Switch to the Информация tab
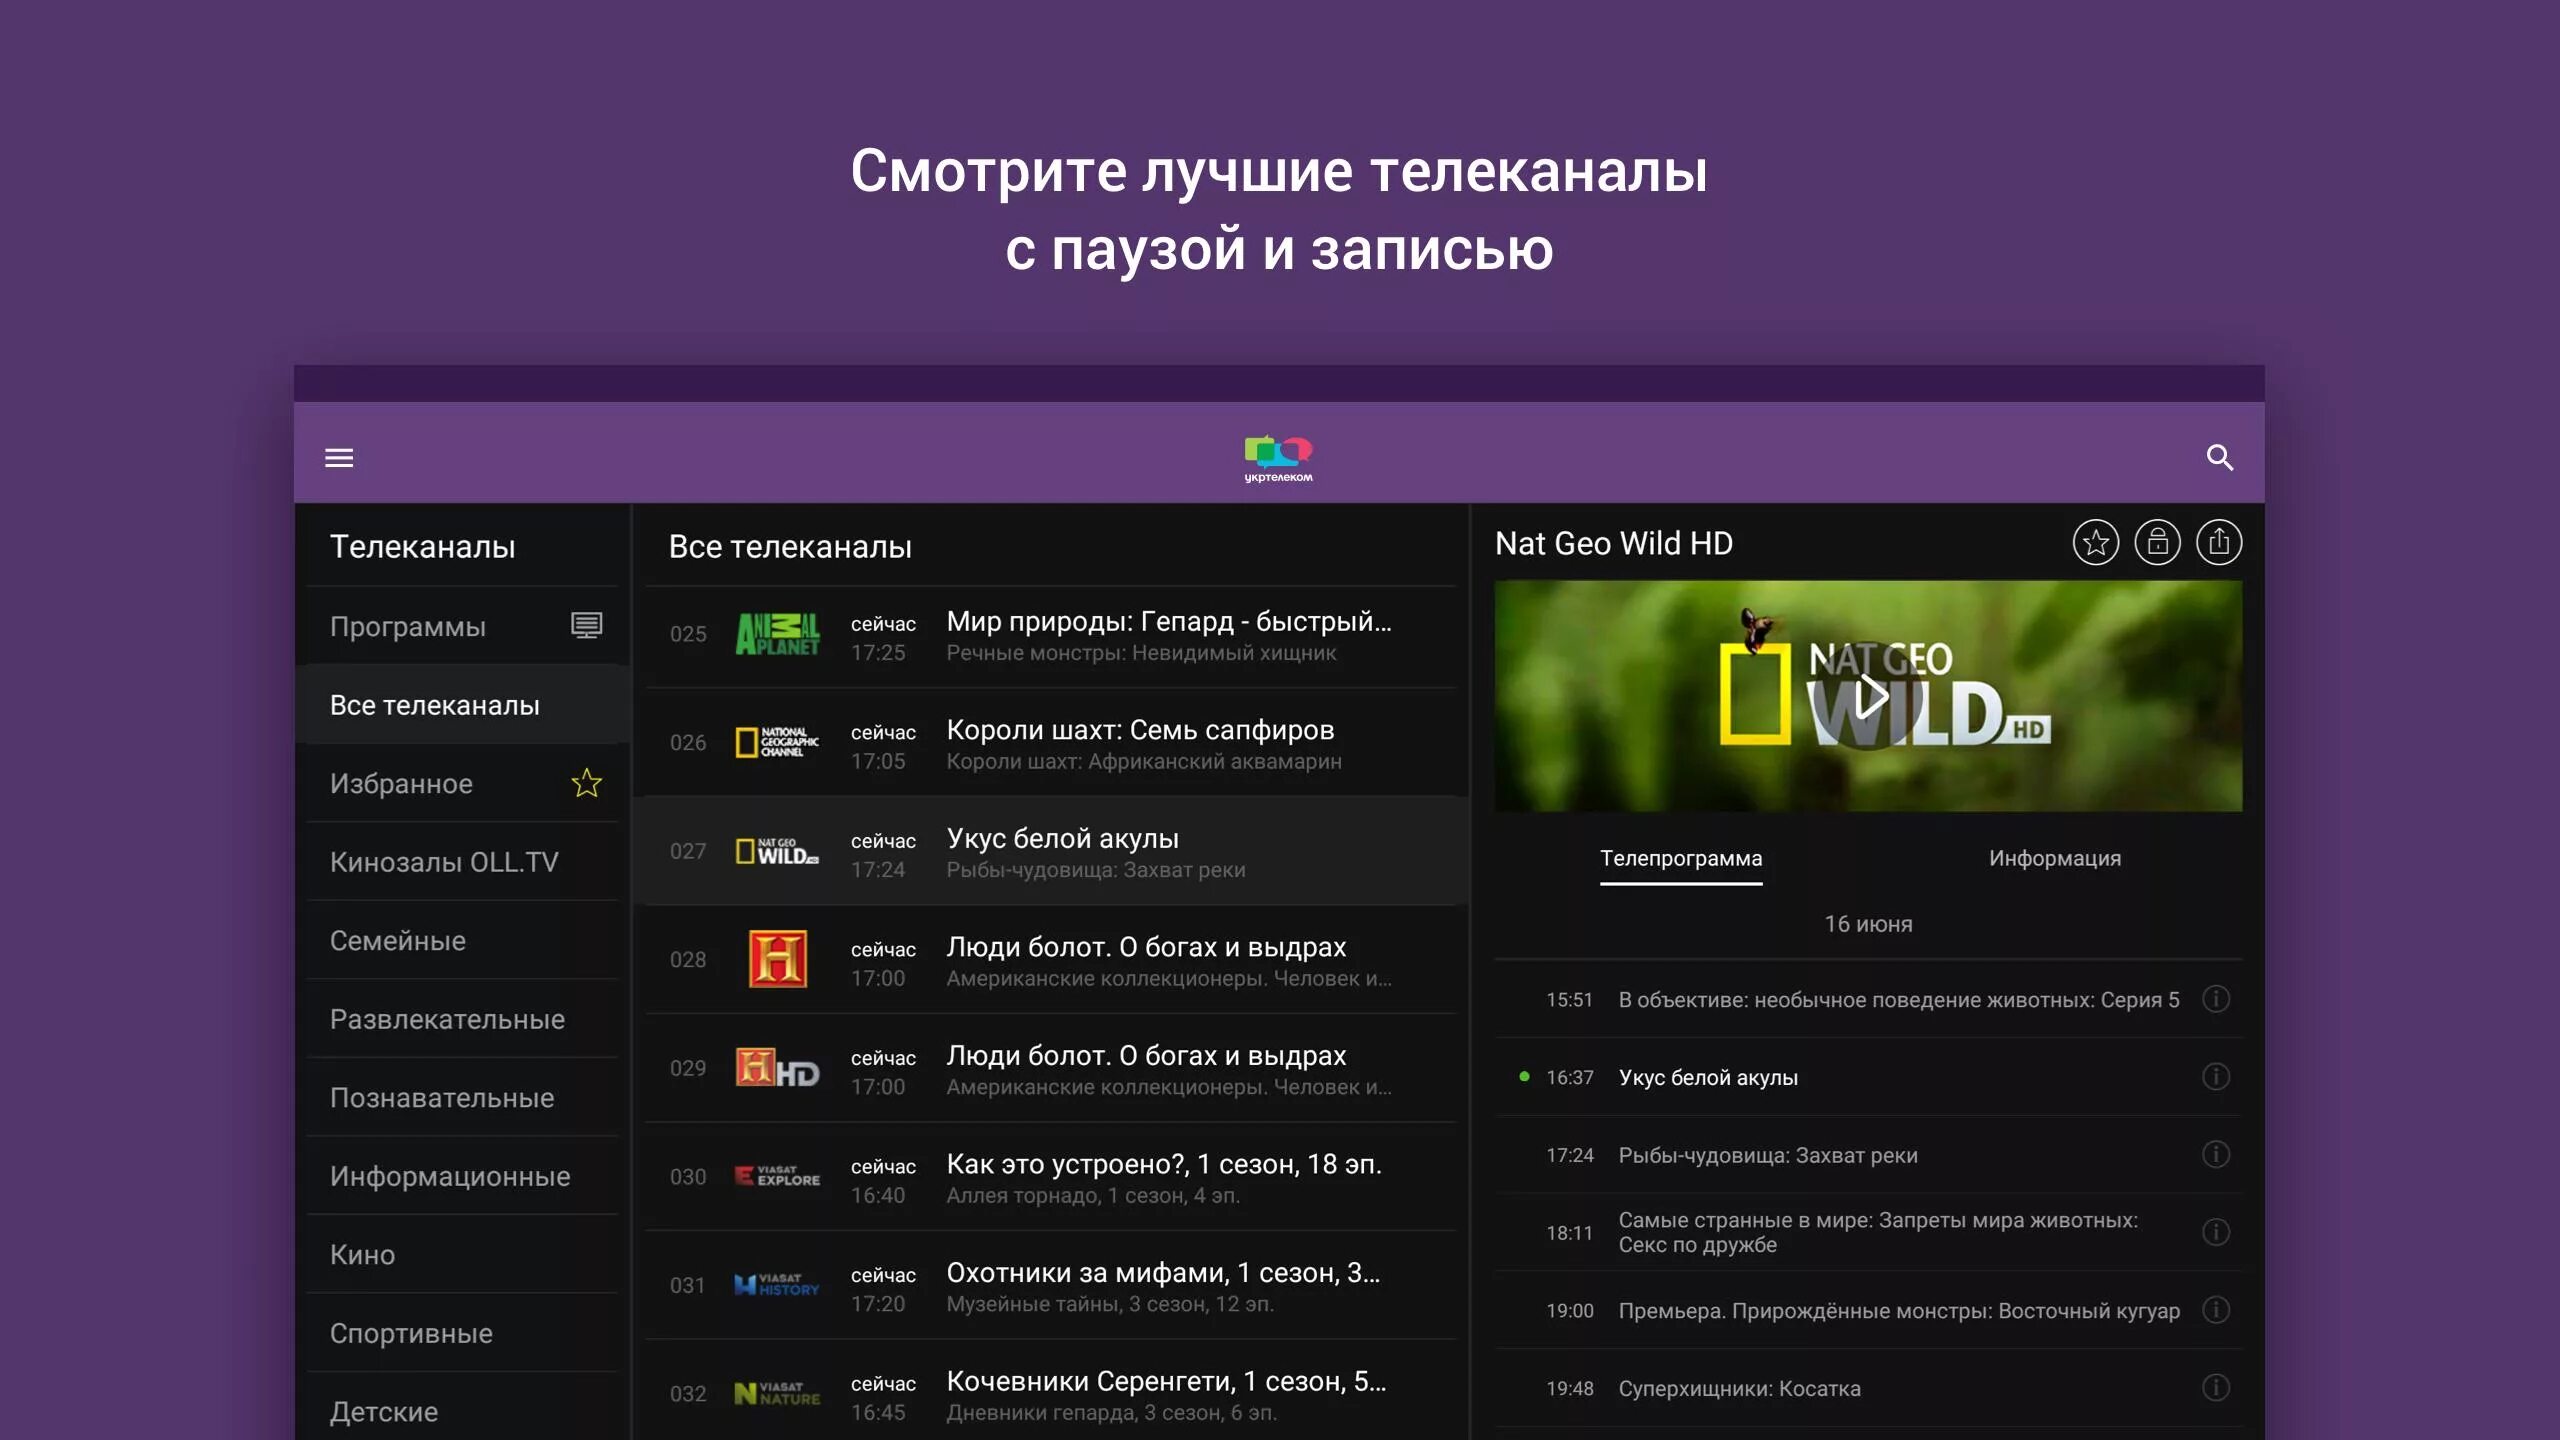Image resolution: width=2560 pixels, height=1440 pixels. [2054, 858]
